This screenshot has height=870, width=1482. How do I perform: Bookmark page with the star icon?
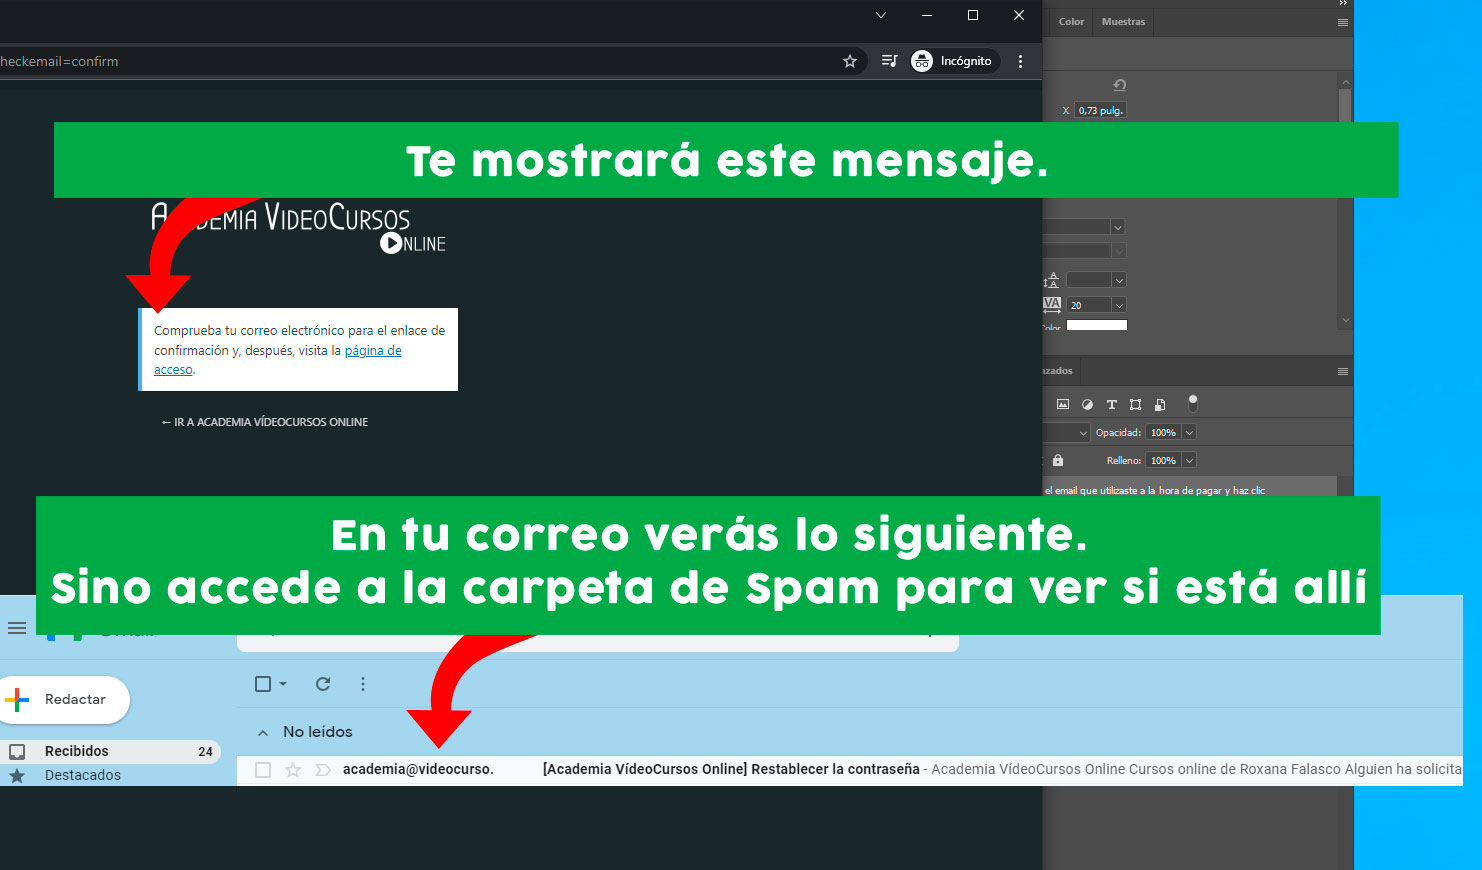click(850, 61)
